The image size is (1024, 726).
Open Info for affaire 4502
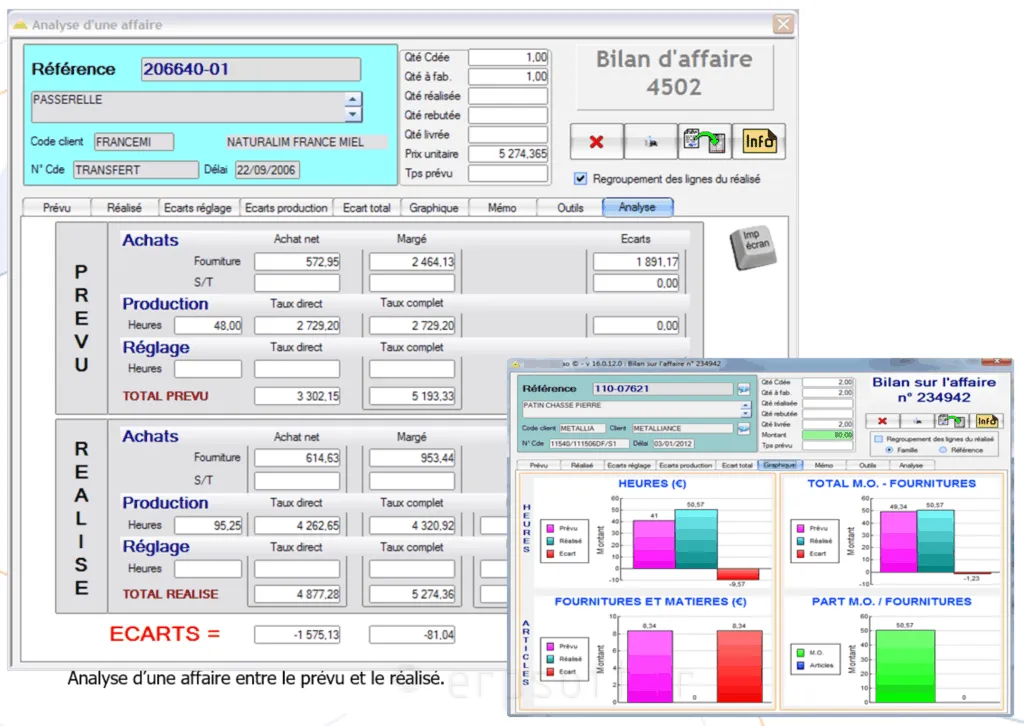coord(759,141)
